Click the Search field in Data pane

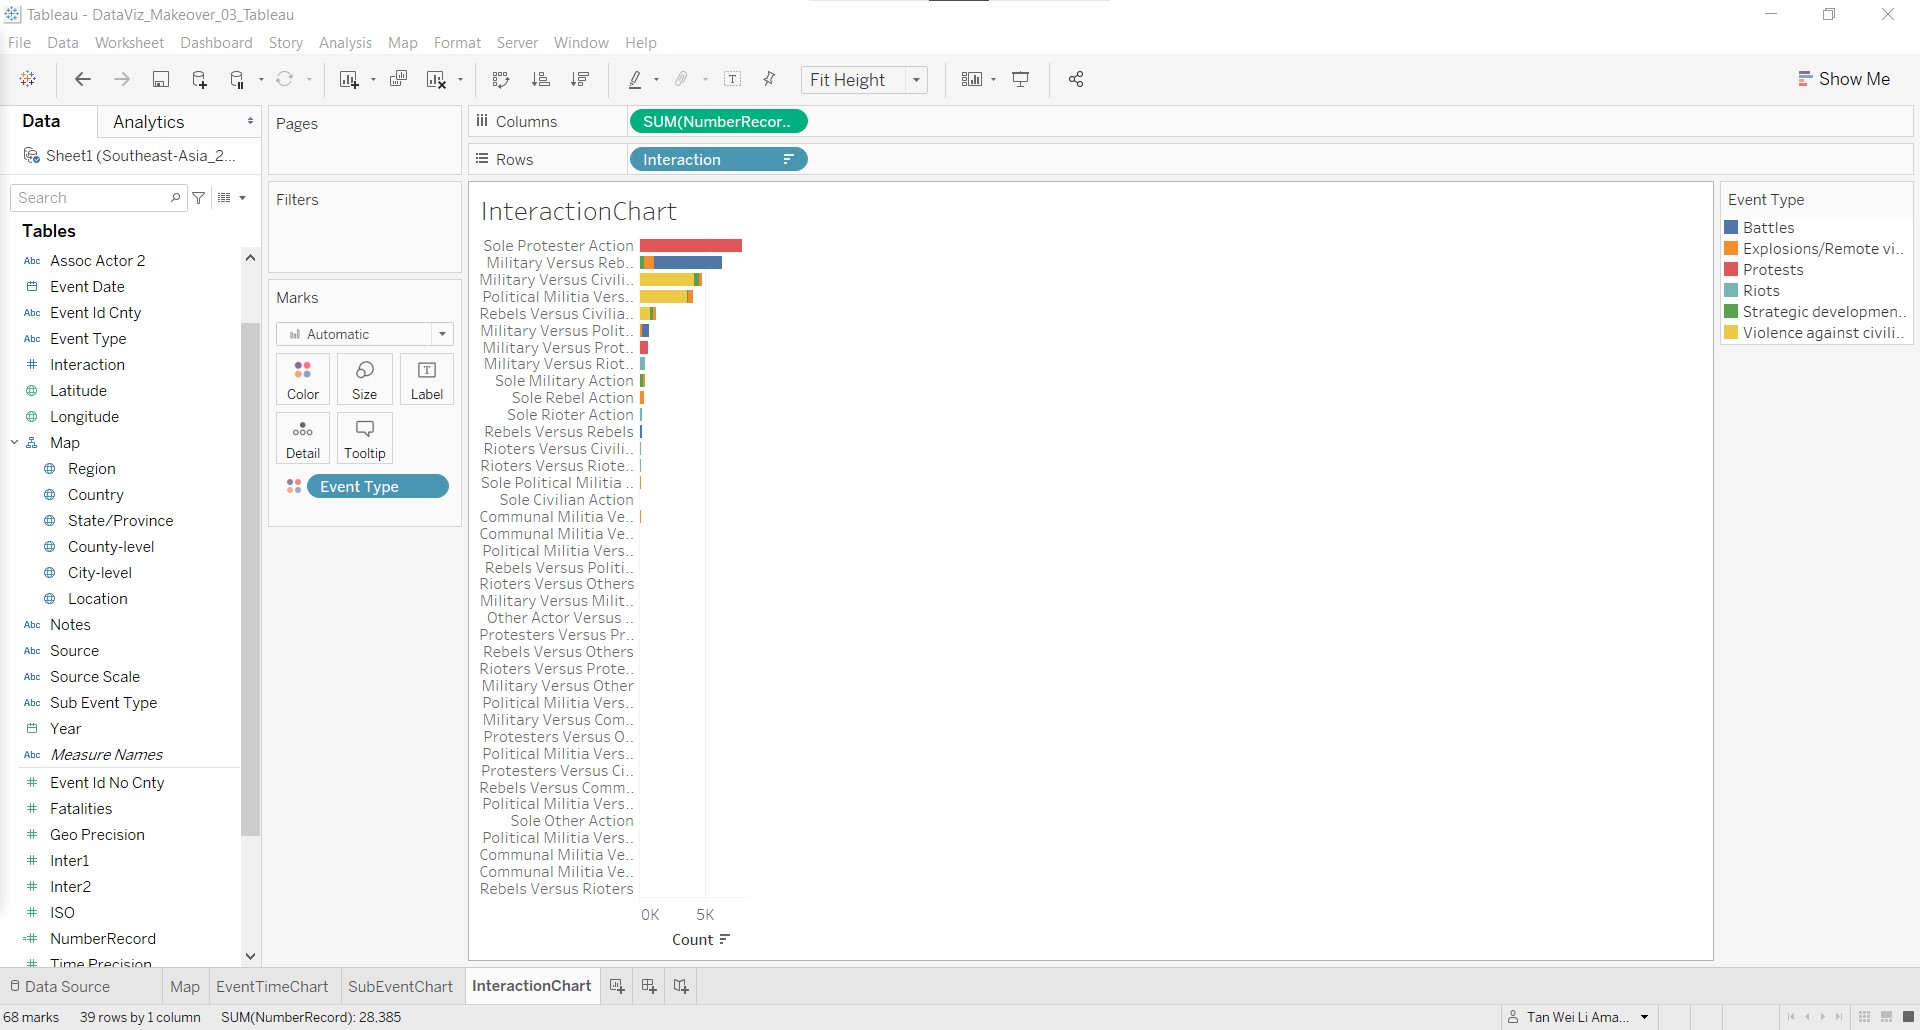92,198
